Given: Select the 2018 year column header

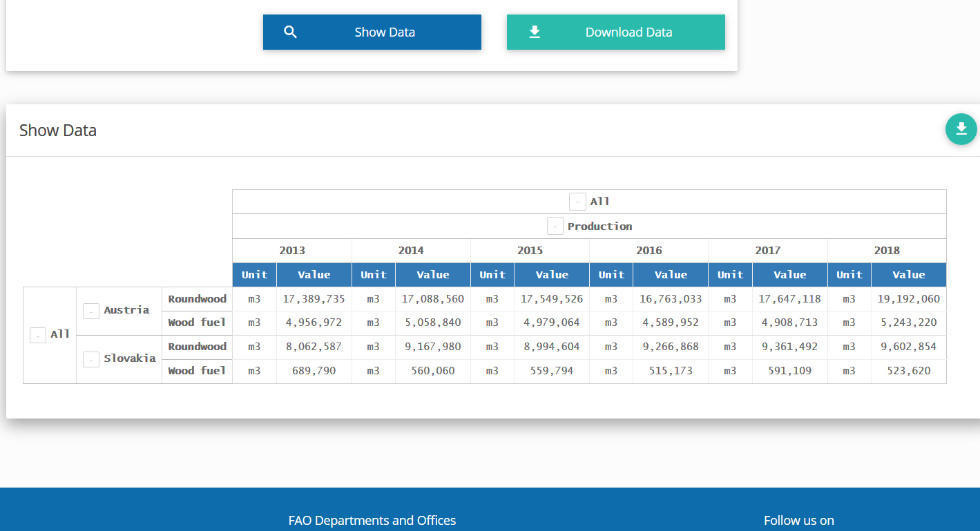Looking at the screenshot, I should pyautogui.click(x=886, y=250).
